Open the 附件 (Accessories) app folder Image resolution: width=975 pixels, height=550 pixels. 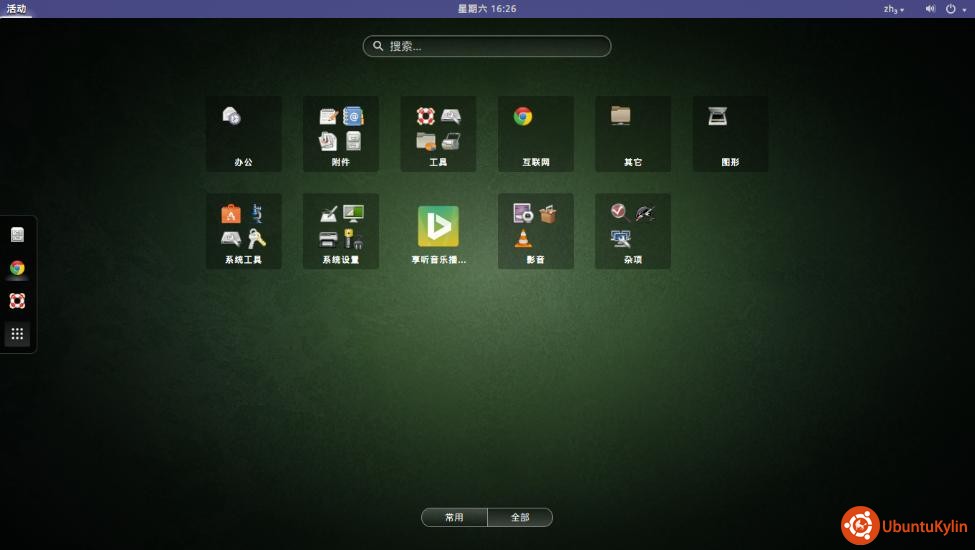[x=340, y=133]
